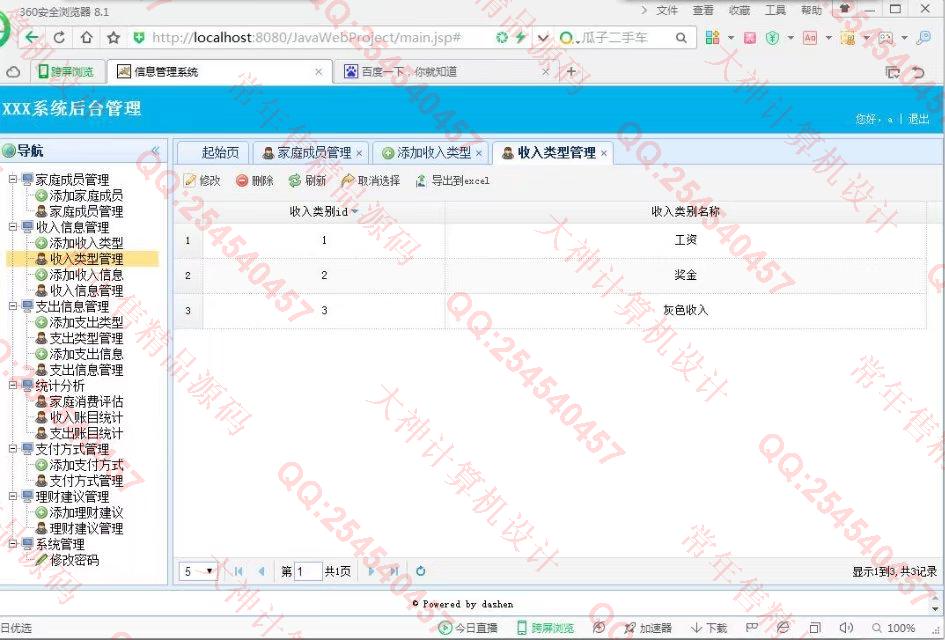Go to first page of grid

[238, 571]
